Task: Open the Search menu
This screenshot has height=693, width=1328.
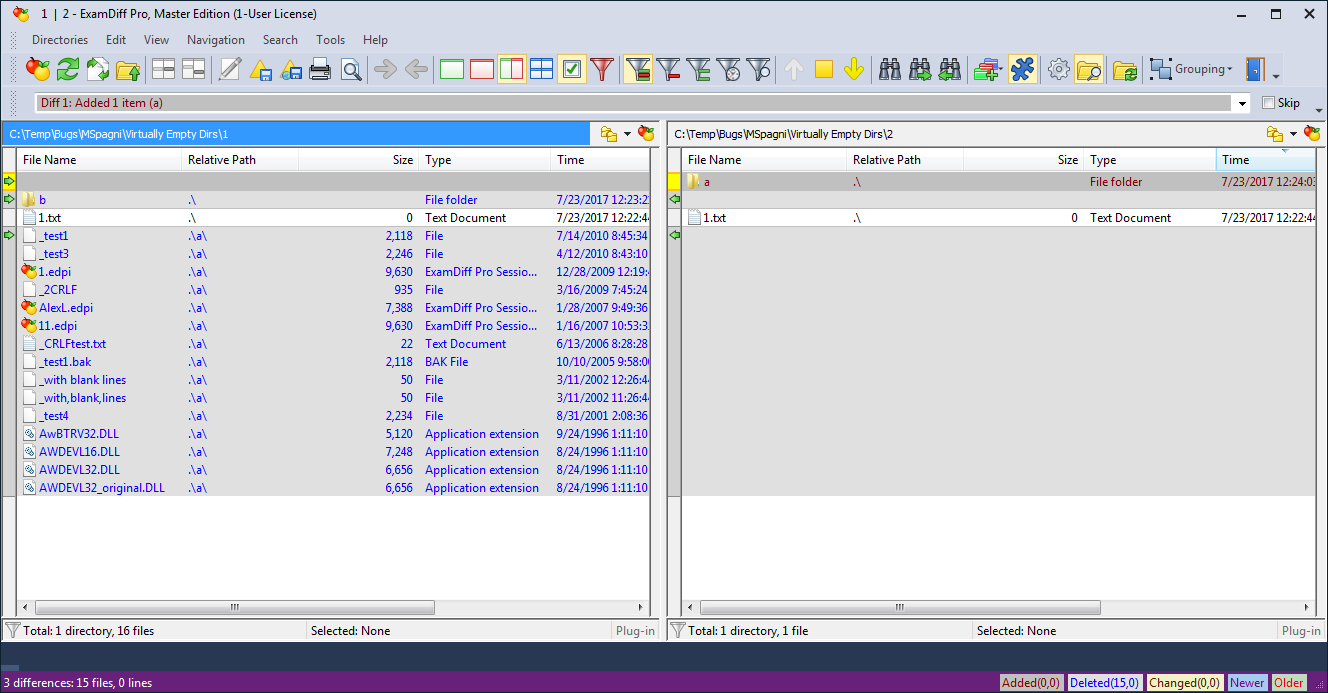Action: click(280, 40)
